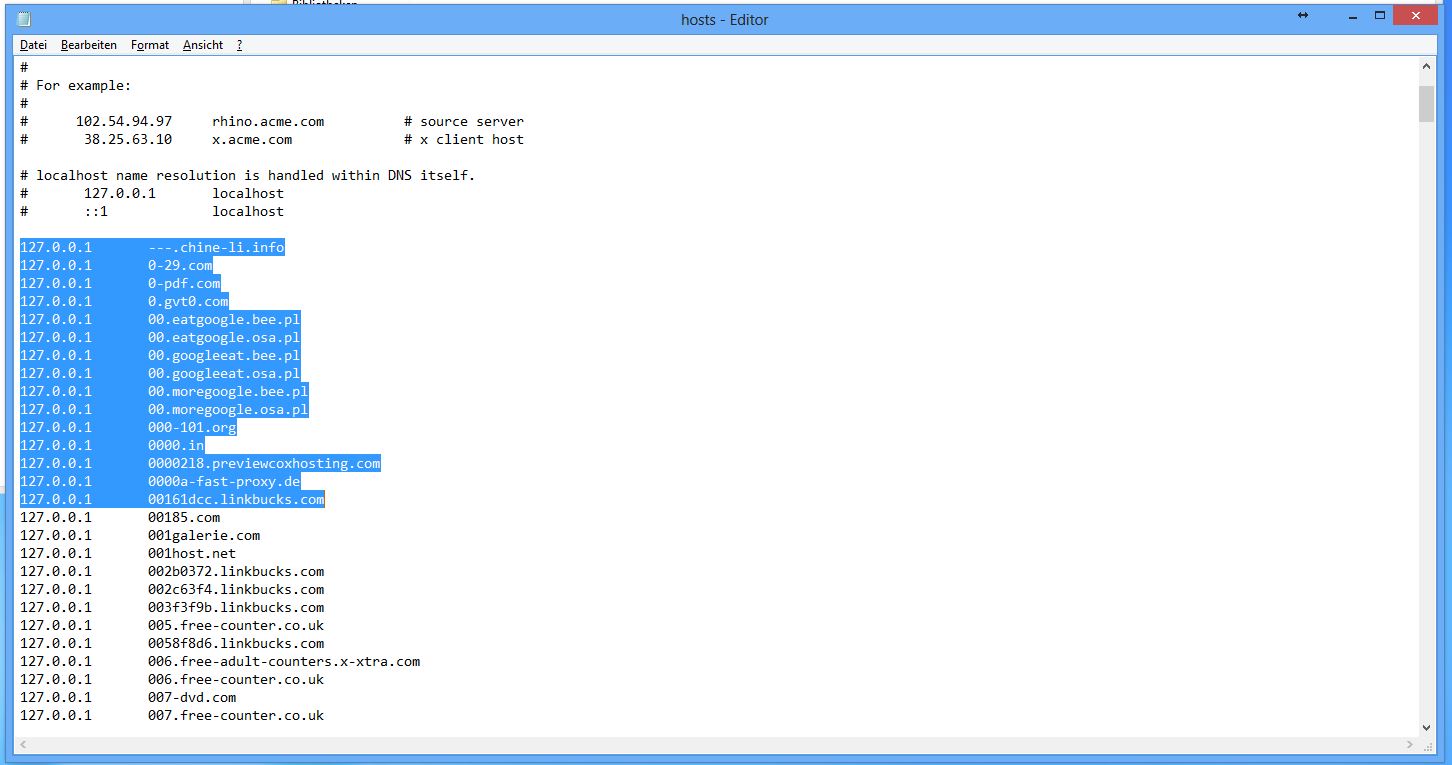The image size is (1452, 765).
Task: Click 'localhost' on the commented 127.0.0.1 line
Action: [248, 193]
